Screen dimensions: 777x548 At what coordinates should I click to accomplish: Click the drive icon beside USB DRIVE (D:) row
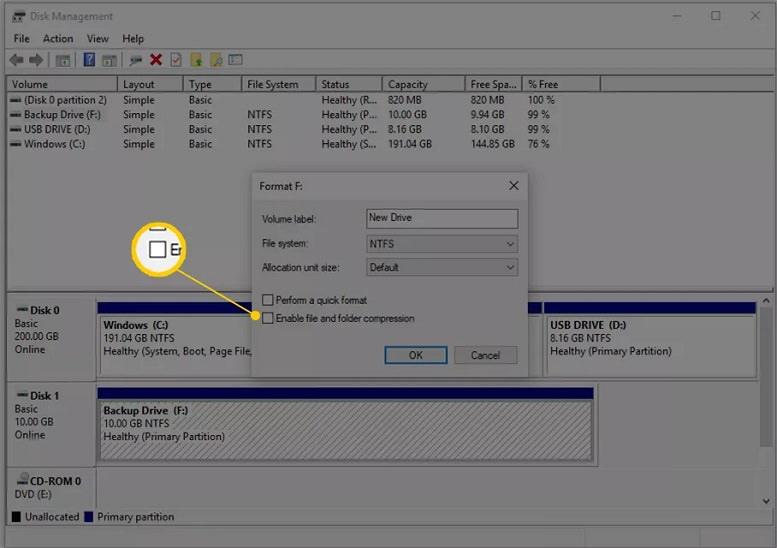click(x=16, y=130)
